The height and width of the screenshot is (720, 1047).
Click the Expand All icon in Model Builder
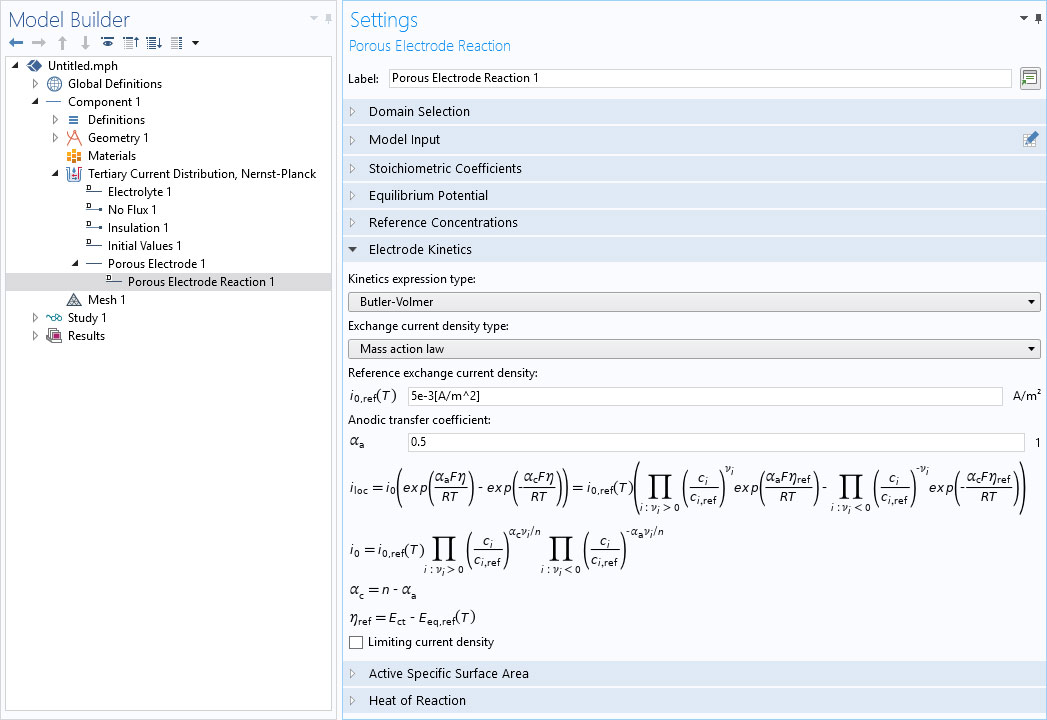coord(153,43)
